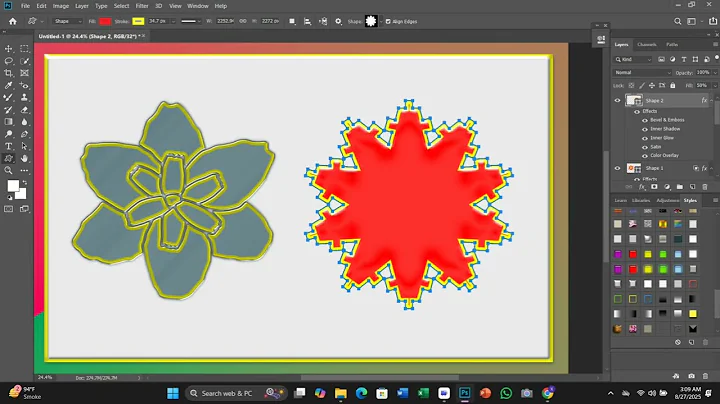The width and height of the screenshot is (720, 404).
Task: Click the new group folder icon
Action: (x=680, y=187)
